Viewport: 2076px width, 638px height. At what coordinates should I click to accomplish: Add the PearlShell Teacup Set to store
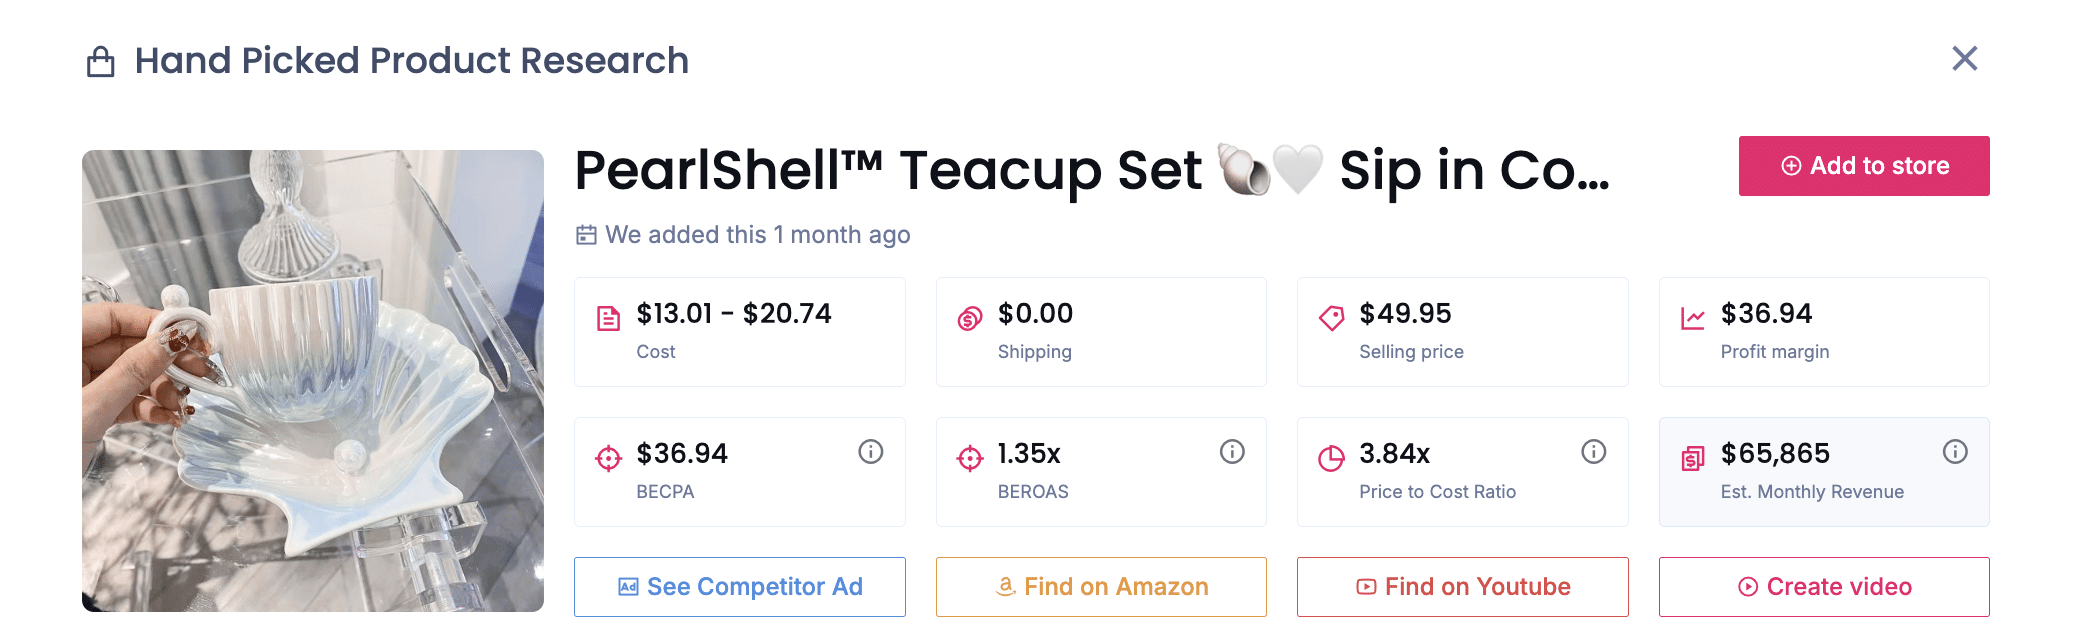point(1864,166)
